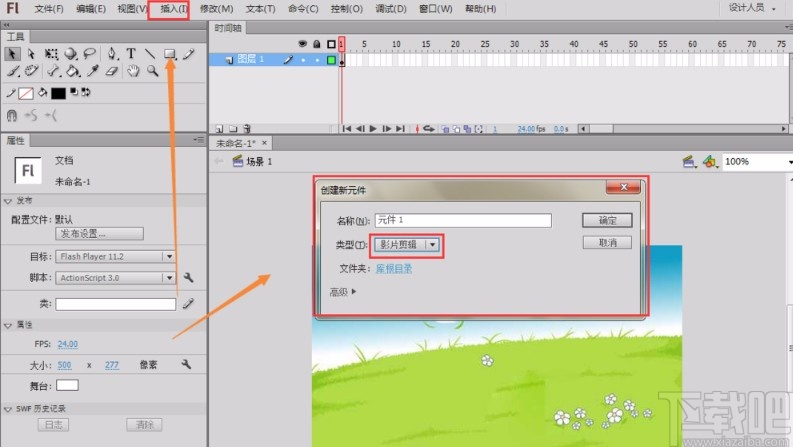
Task: Open the 控制(O) menu
Action: 346,9
